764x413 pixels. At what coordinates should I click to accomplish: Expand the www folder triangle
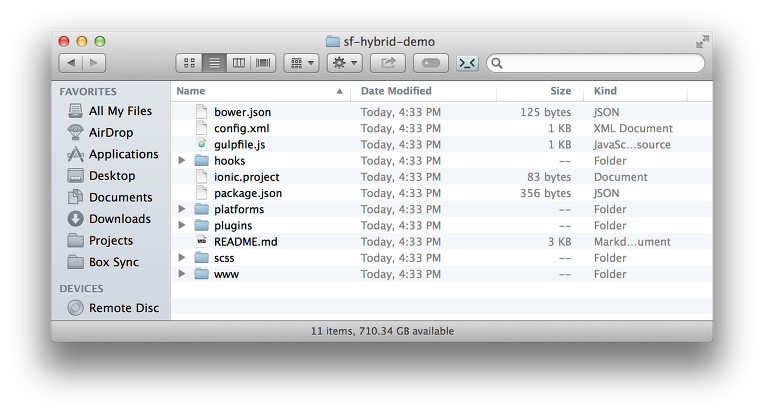(182, 274)
